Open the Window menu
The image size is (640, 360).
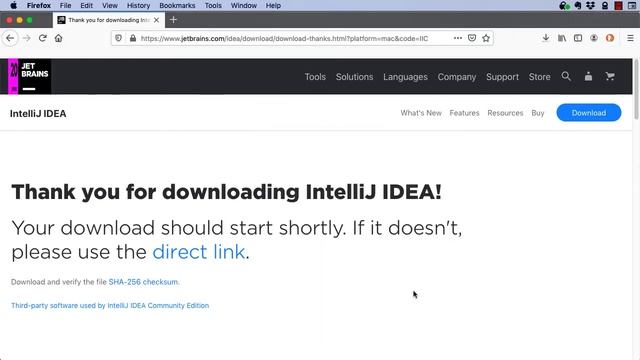244,5
